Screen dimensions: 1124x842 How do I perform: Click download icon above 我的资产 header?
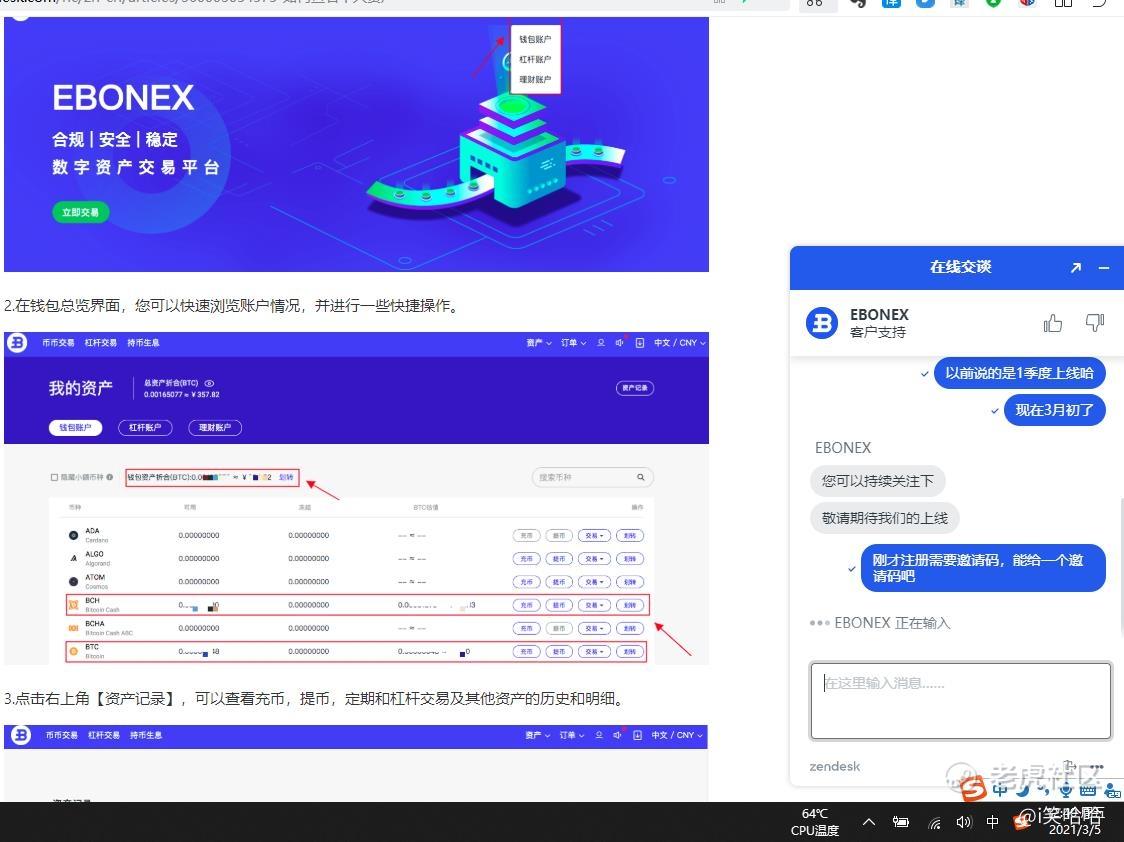(639, 343)
